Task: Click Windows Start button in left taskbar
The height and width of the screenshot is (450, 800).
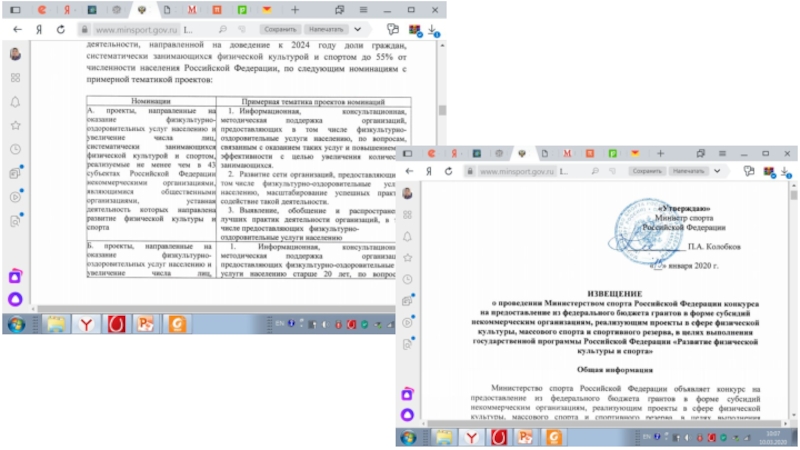Action: coord(16,324)
